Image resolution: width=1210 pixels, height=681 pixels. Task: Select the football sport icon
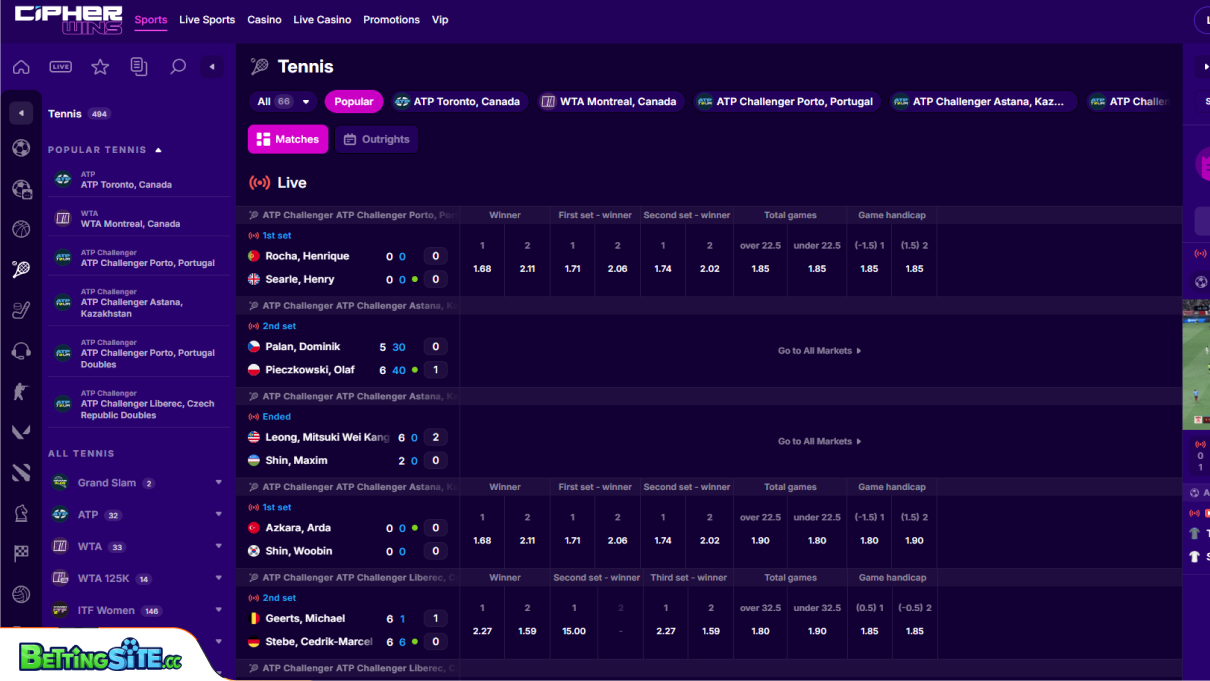pyautogui.click(x=21, y=148)
